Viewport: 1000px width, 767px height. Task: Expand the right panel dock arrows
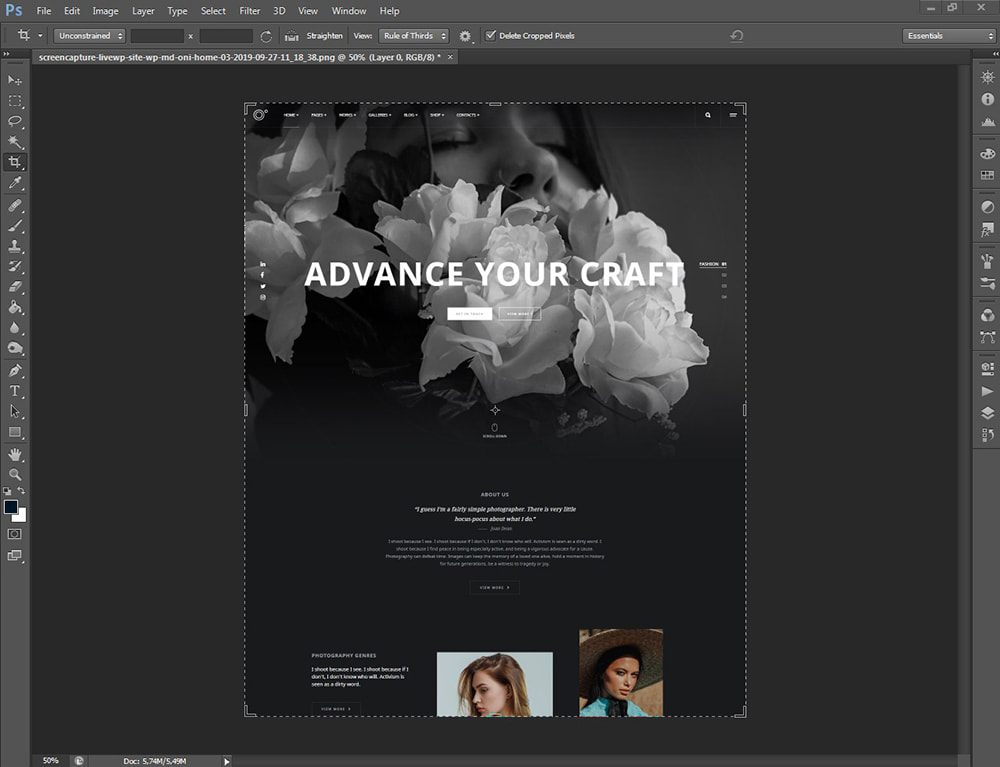995,54
